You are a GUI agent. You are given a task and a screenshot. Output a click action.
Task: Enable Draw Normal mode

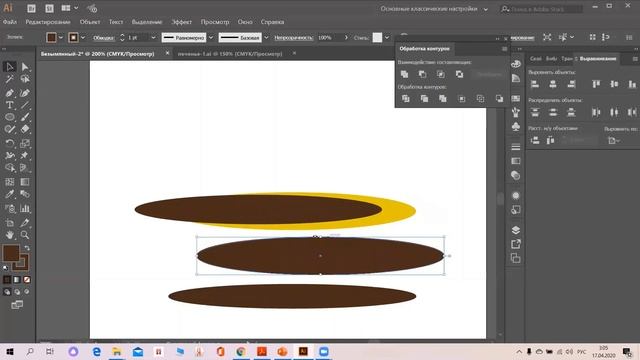pyautogui.click(x=7, y=292)
